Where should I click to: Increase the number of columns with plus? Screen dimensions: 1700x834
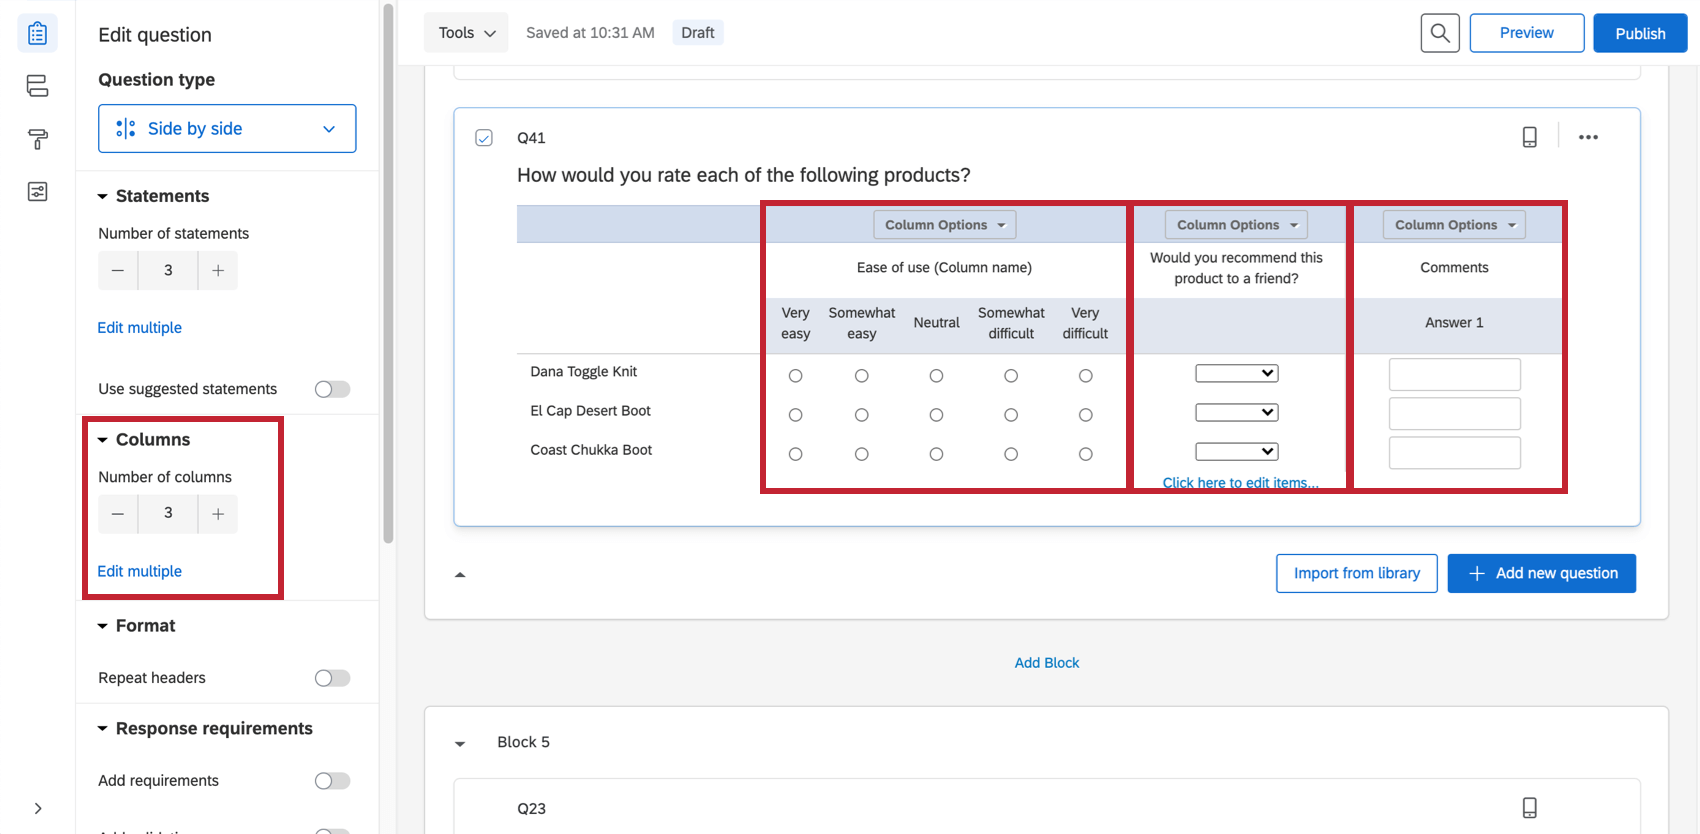[x=218, y=514]
